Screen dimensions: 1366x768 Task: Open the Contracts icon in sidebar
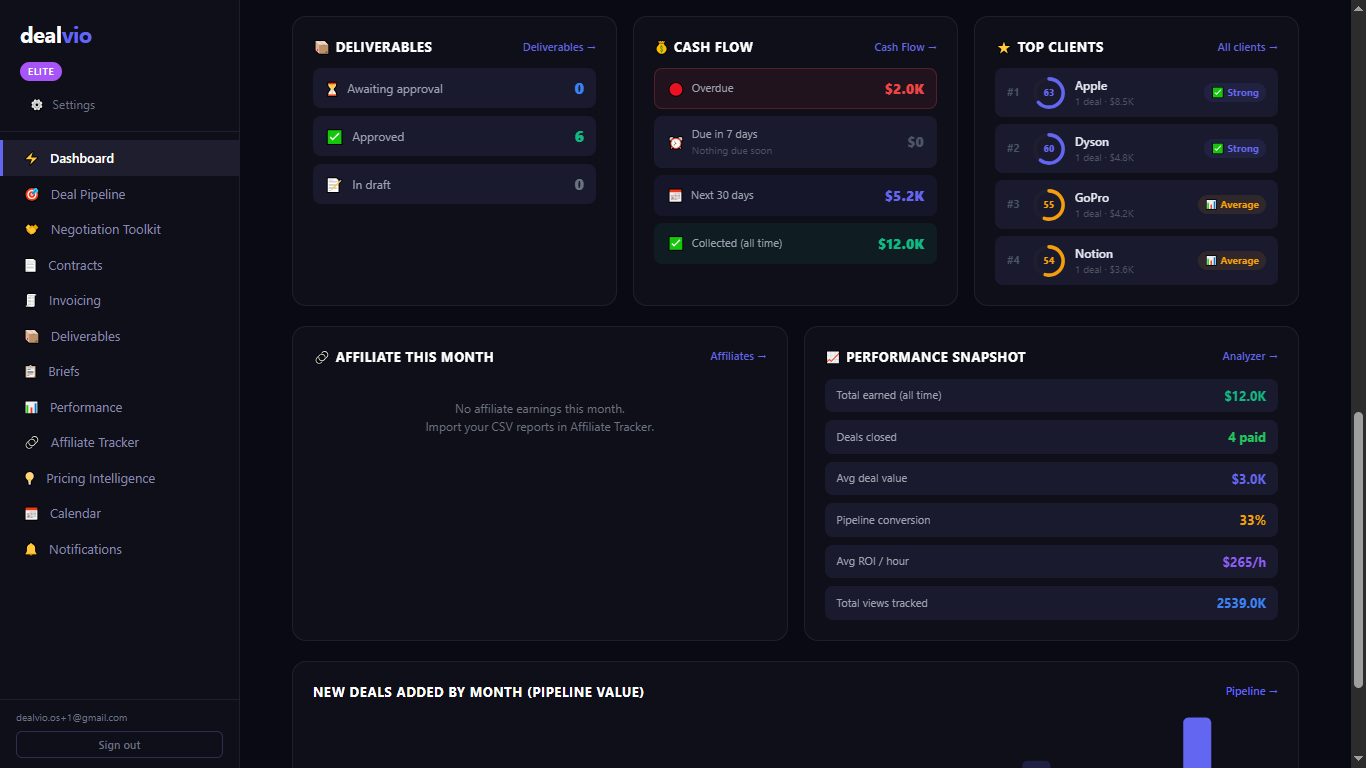coord(29,265)
